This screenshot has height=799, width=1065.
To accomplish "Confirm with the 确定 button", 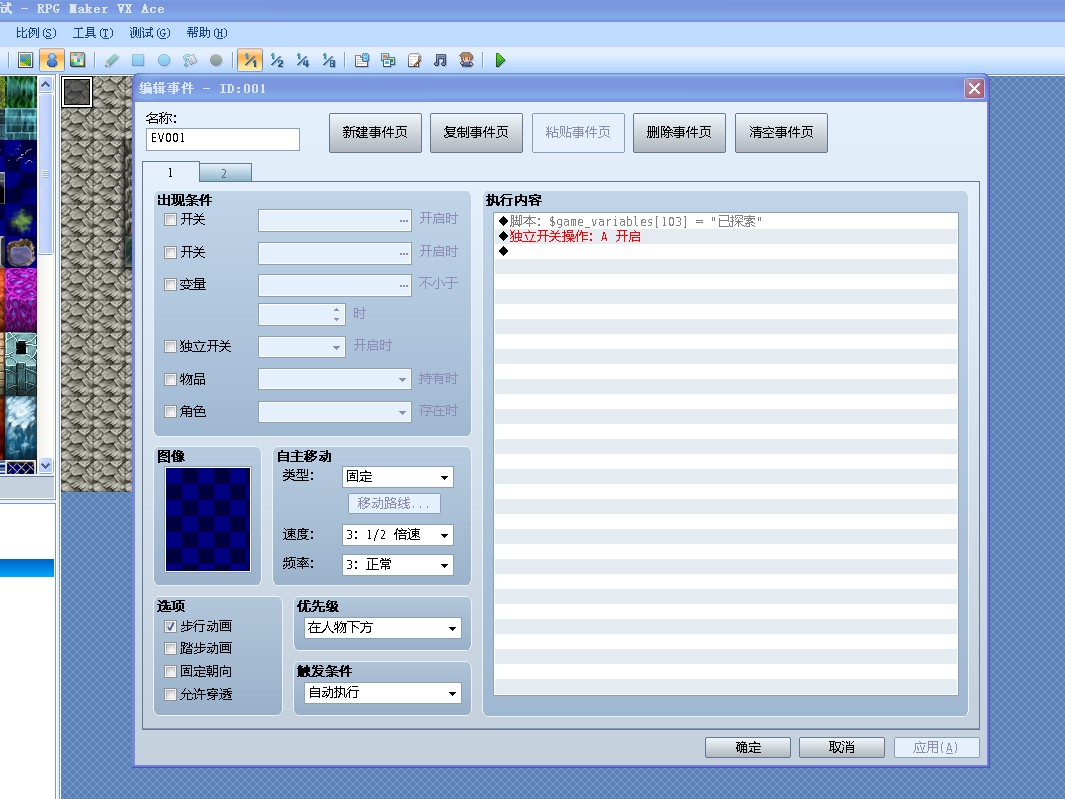I will pos(748,747).
